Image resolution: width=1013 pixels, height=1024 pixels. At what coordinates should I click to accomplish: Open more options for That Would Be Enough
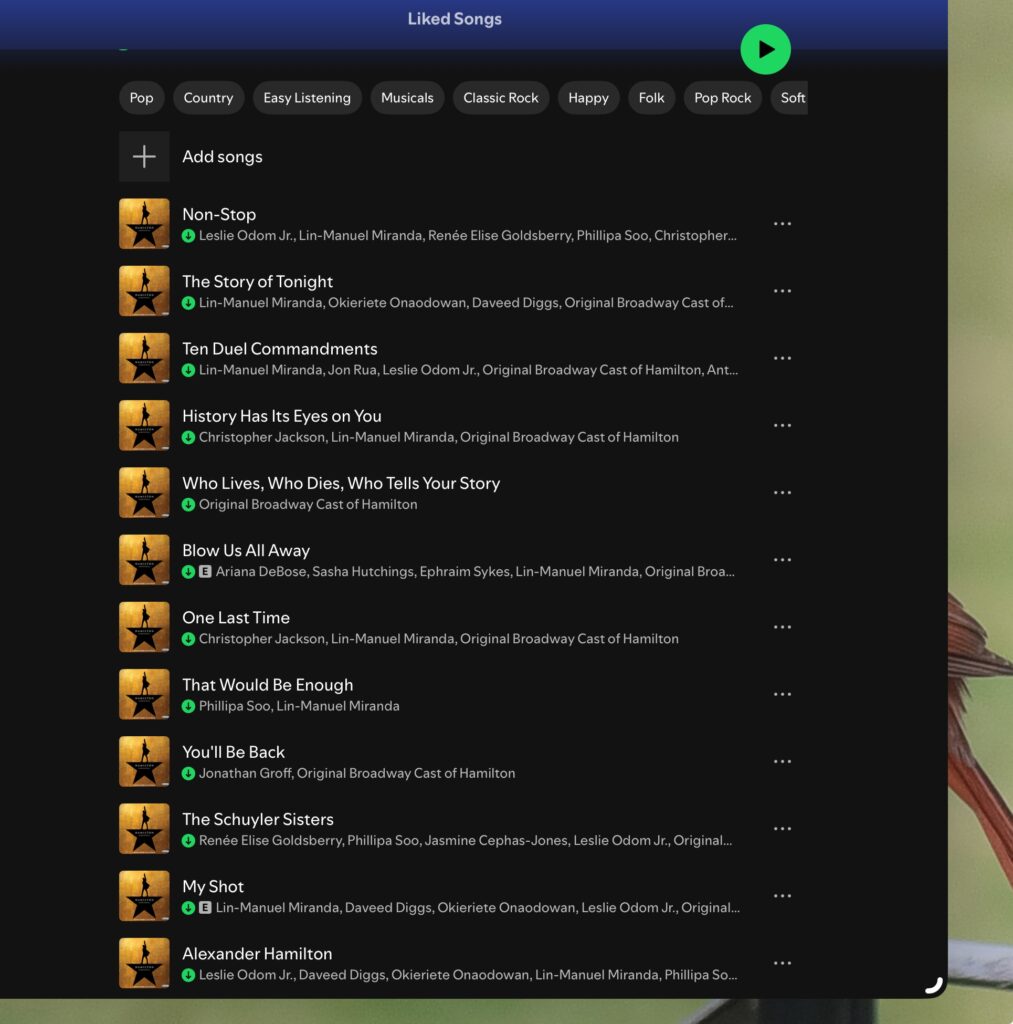tap(782, 695)
